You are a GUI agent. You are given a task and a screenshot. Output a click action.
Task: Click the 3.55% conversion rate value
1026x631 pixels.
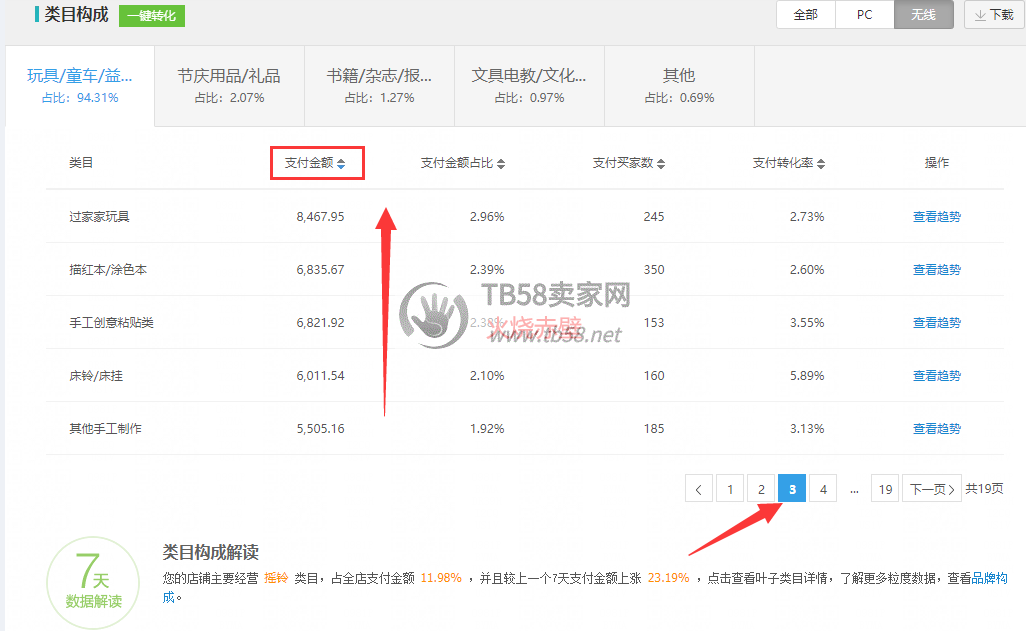tap(807, 323)
